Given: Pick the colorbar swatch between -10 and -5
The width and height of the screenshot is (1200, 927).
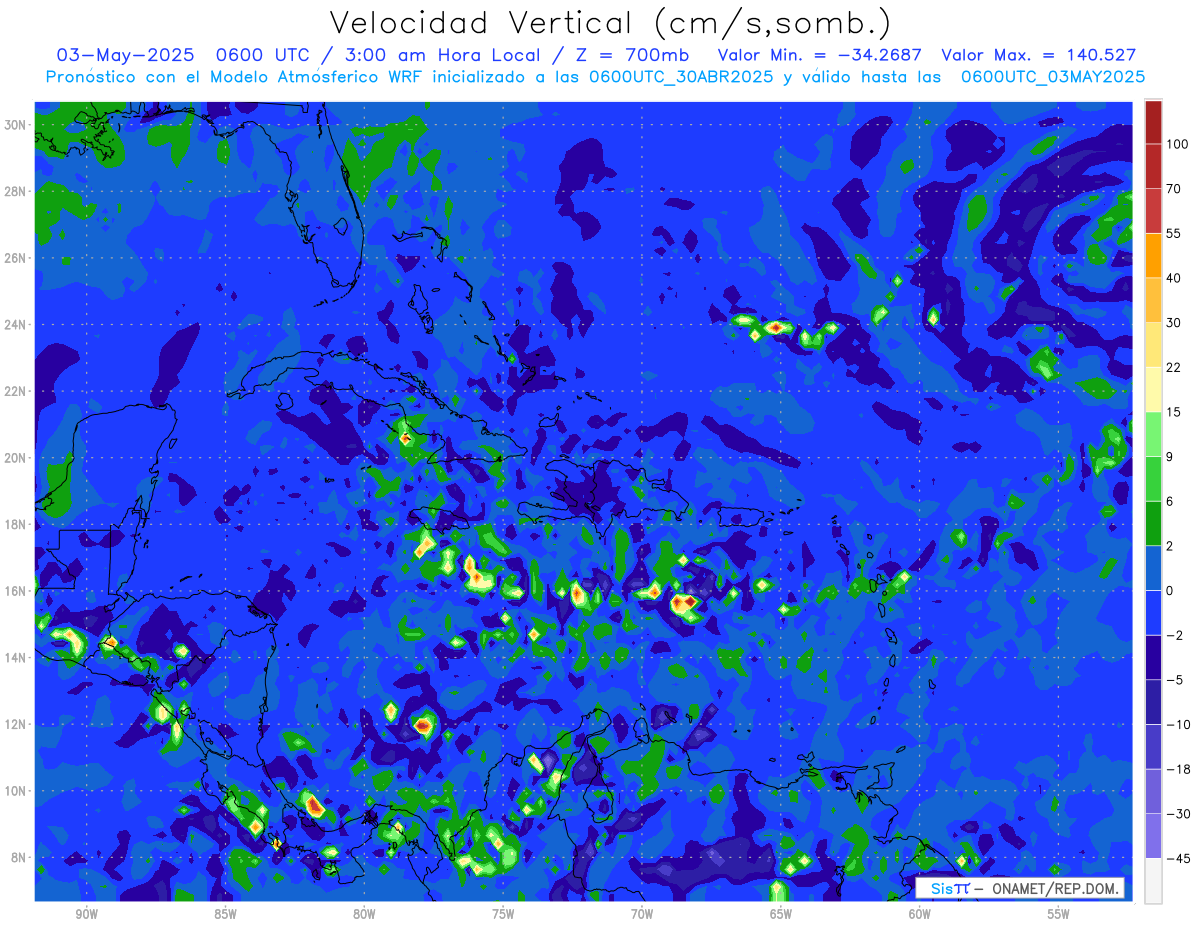Looking at the screenshot, I should (1153, 702).
